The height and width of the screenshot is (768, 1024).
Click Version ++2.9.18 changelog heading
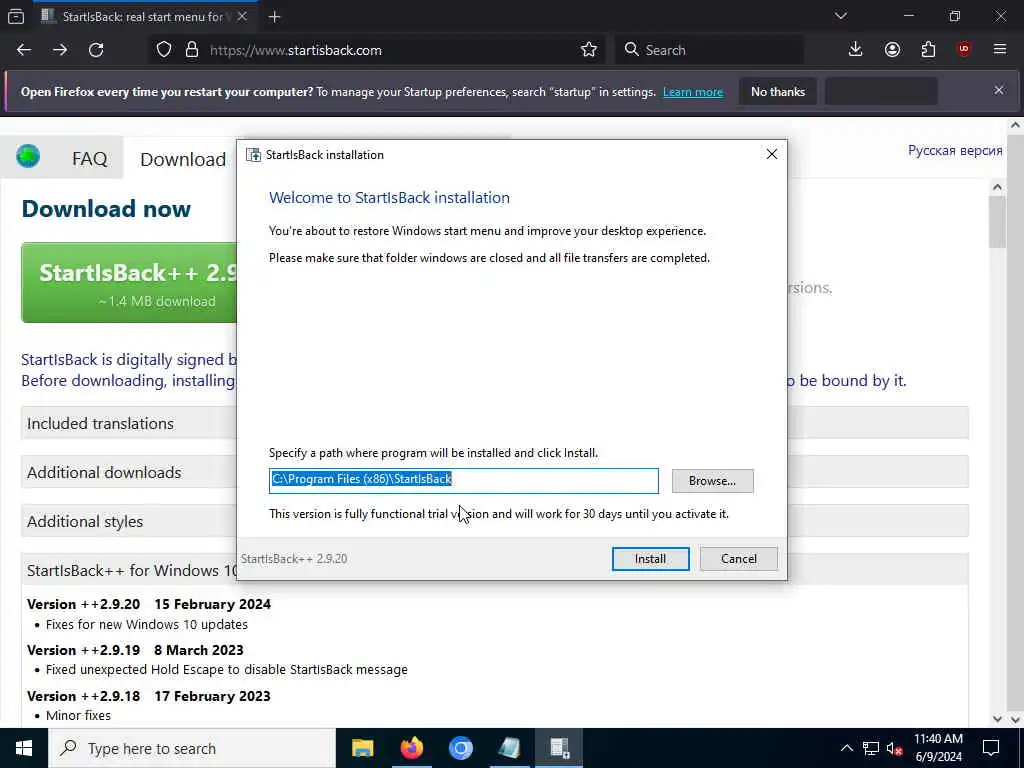click(x=149, y=696)
